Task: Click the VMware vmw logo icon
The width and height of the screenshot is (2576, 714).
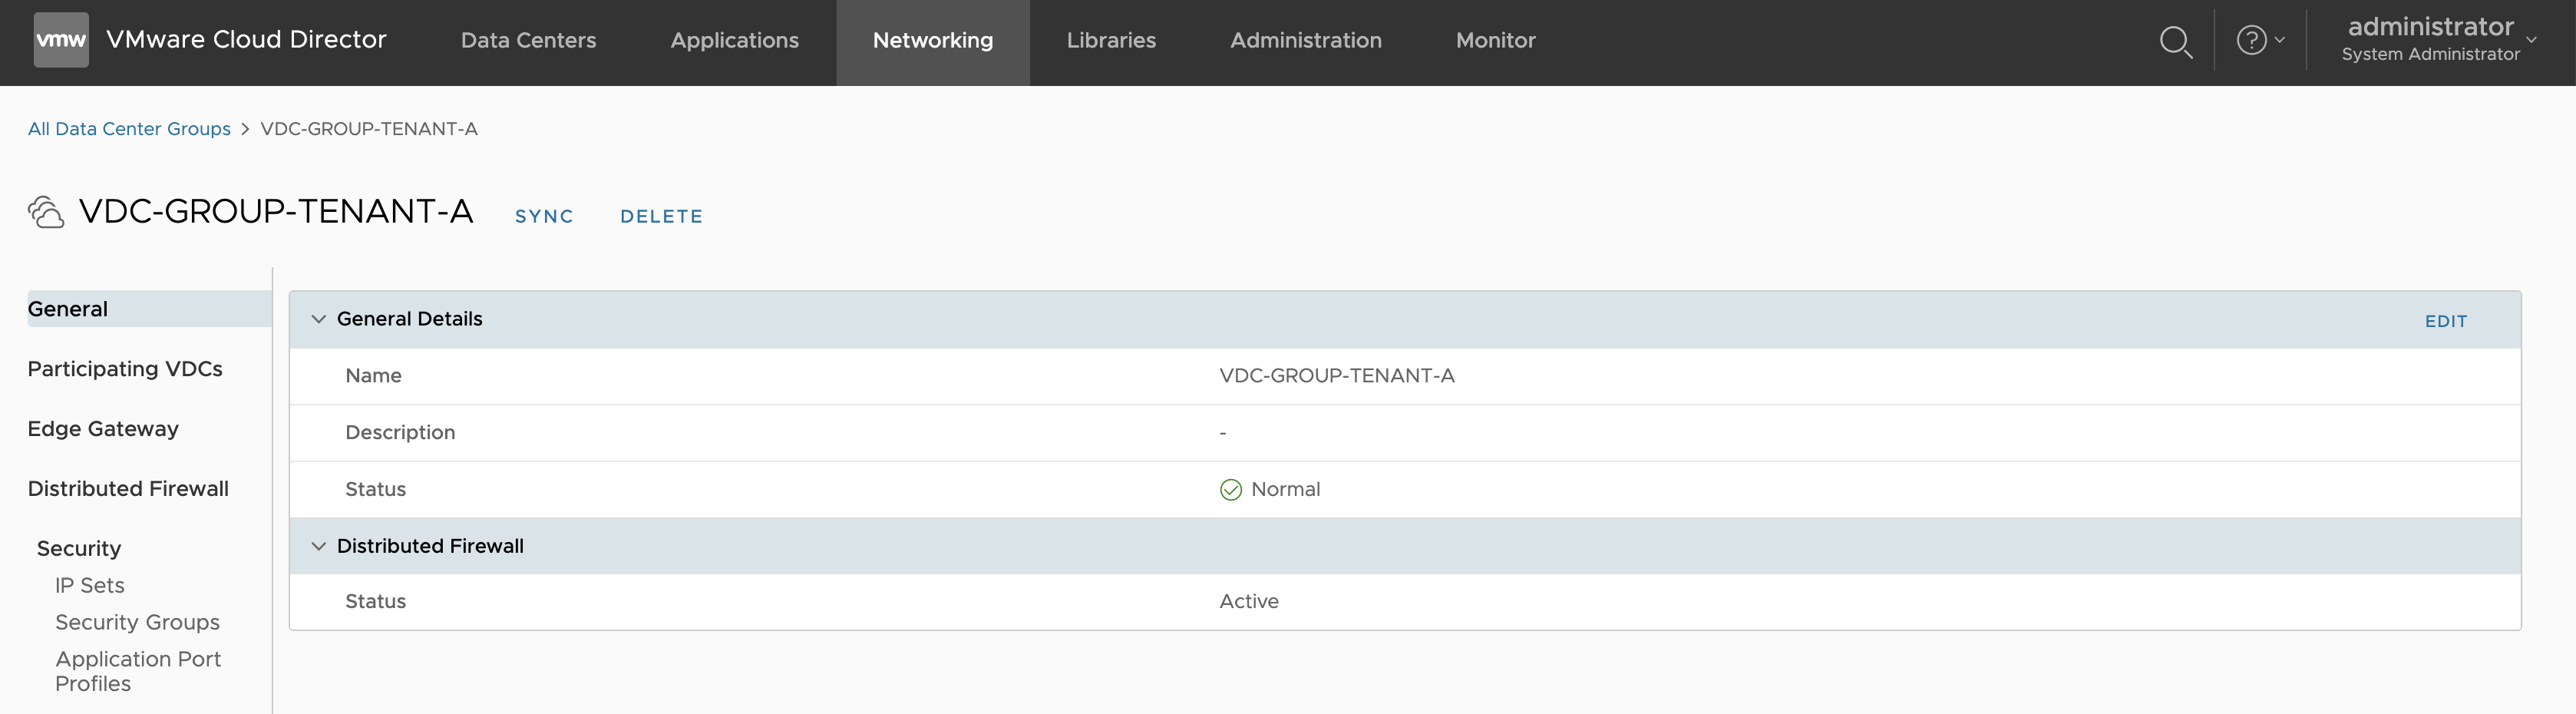Action: click(x=61, y=40)
